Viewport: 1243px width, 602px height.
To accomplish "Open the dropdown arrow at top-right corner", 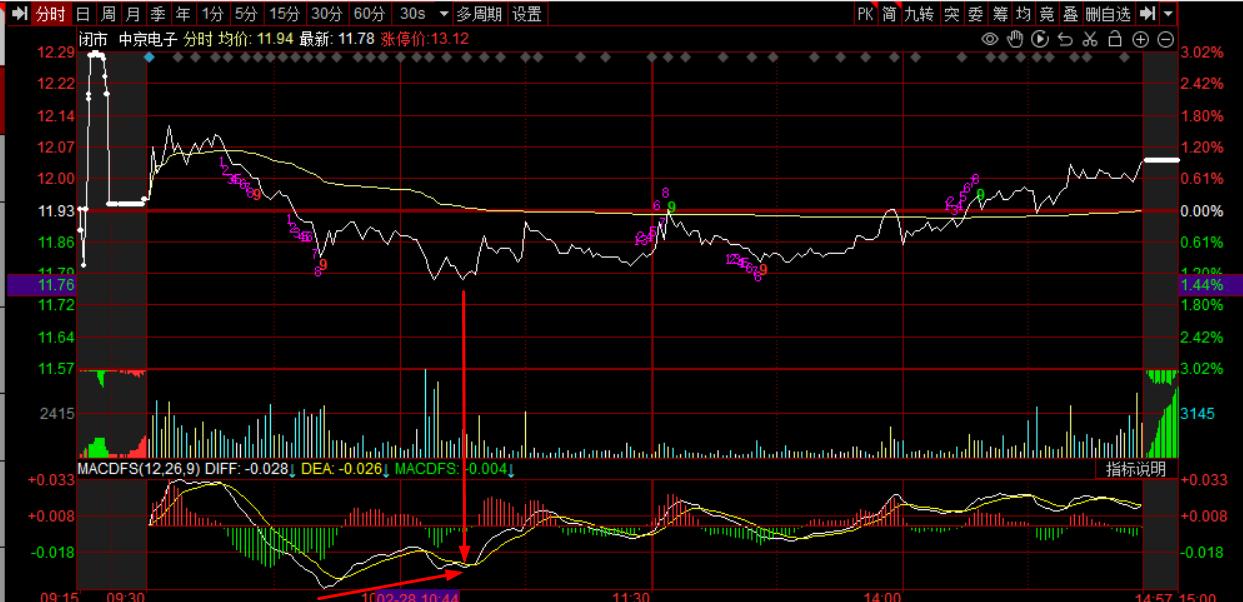I will tap(1169, 14).
